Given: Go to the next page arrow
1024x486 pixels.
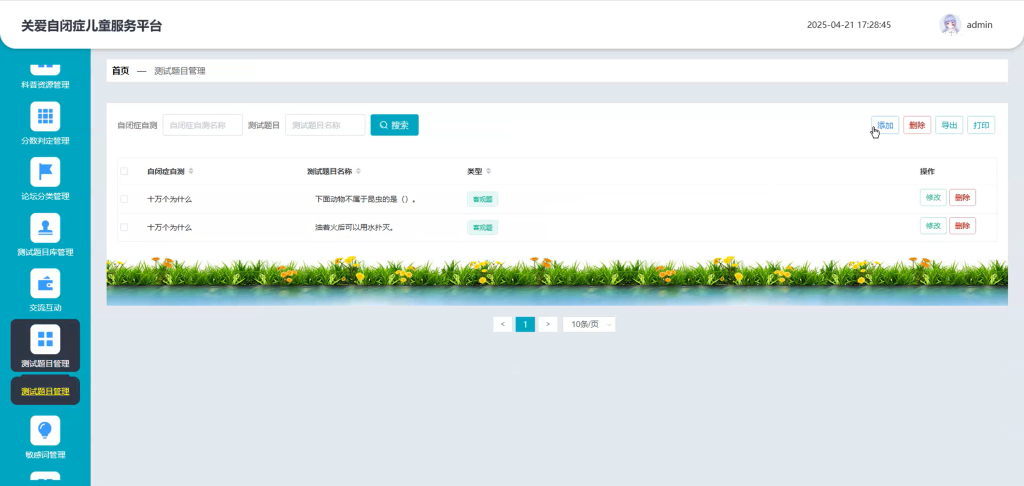Looking at the screenshot, I should point(547,325).
